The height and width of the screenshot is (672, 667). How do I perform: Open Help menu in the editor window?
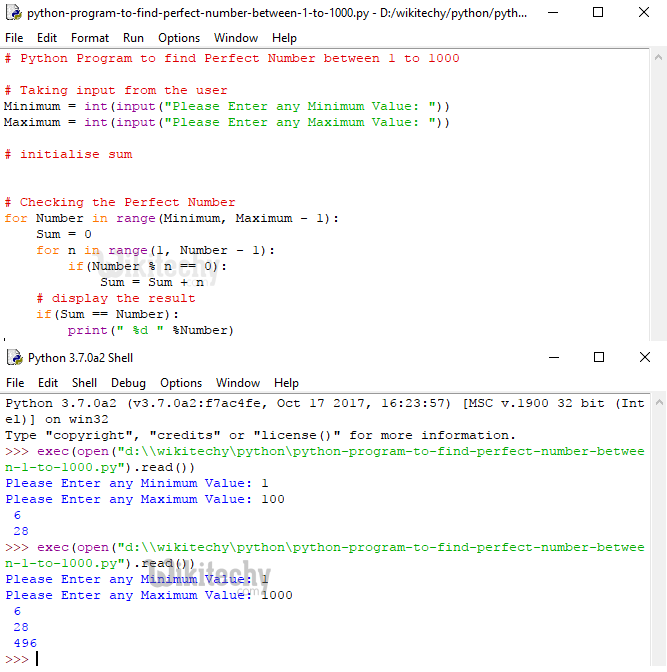pos(284,38)
